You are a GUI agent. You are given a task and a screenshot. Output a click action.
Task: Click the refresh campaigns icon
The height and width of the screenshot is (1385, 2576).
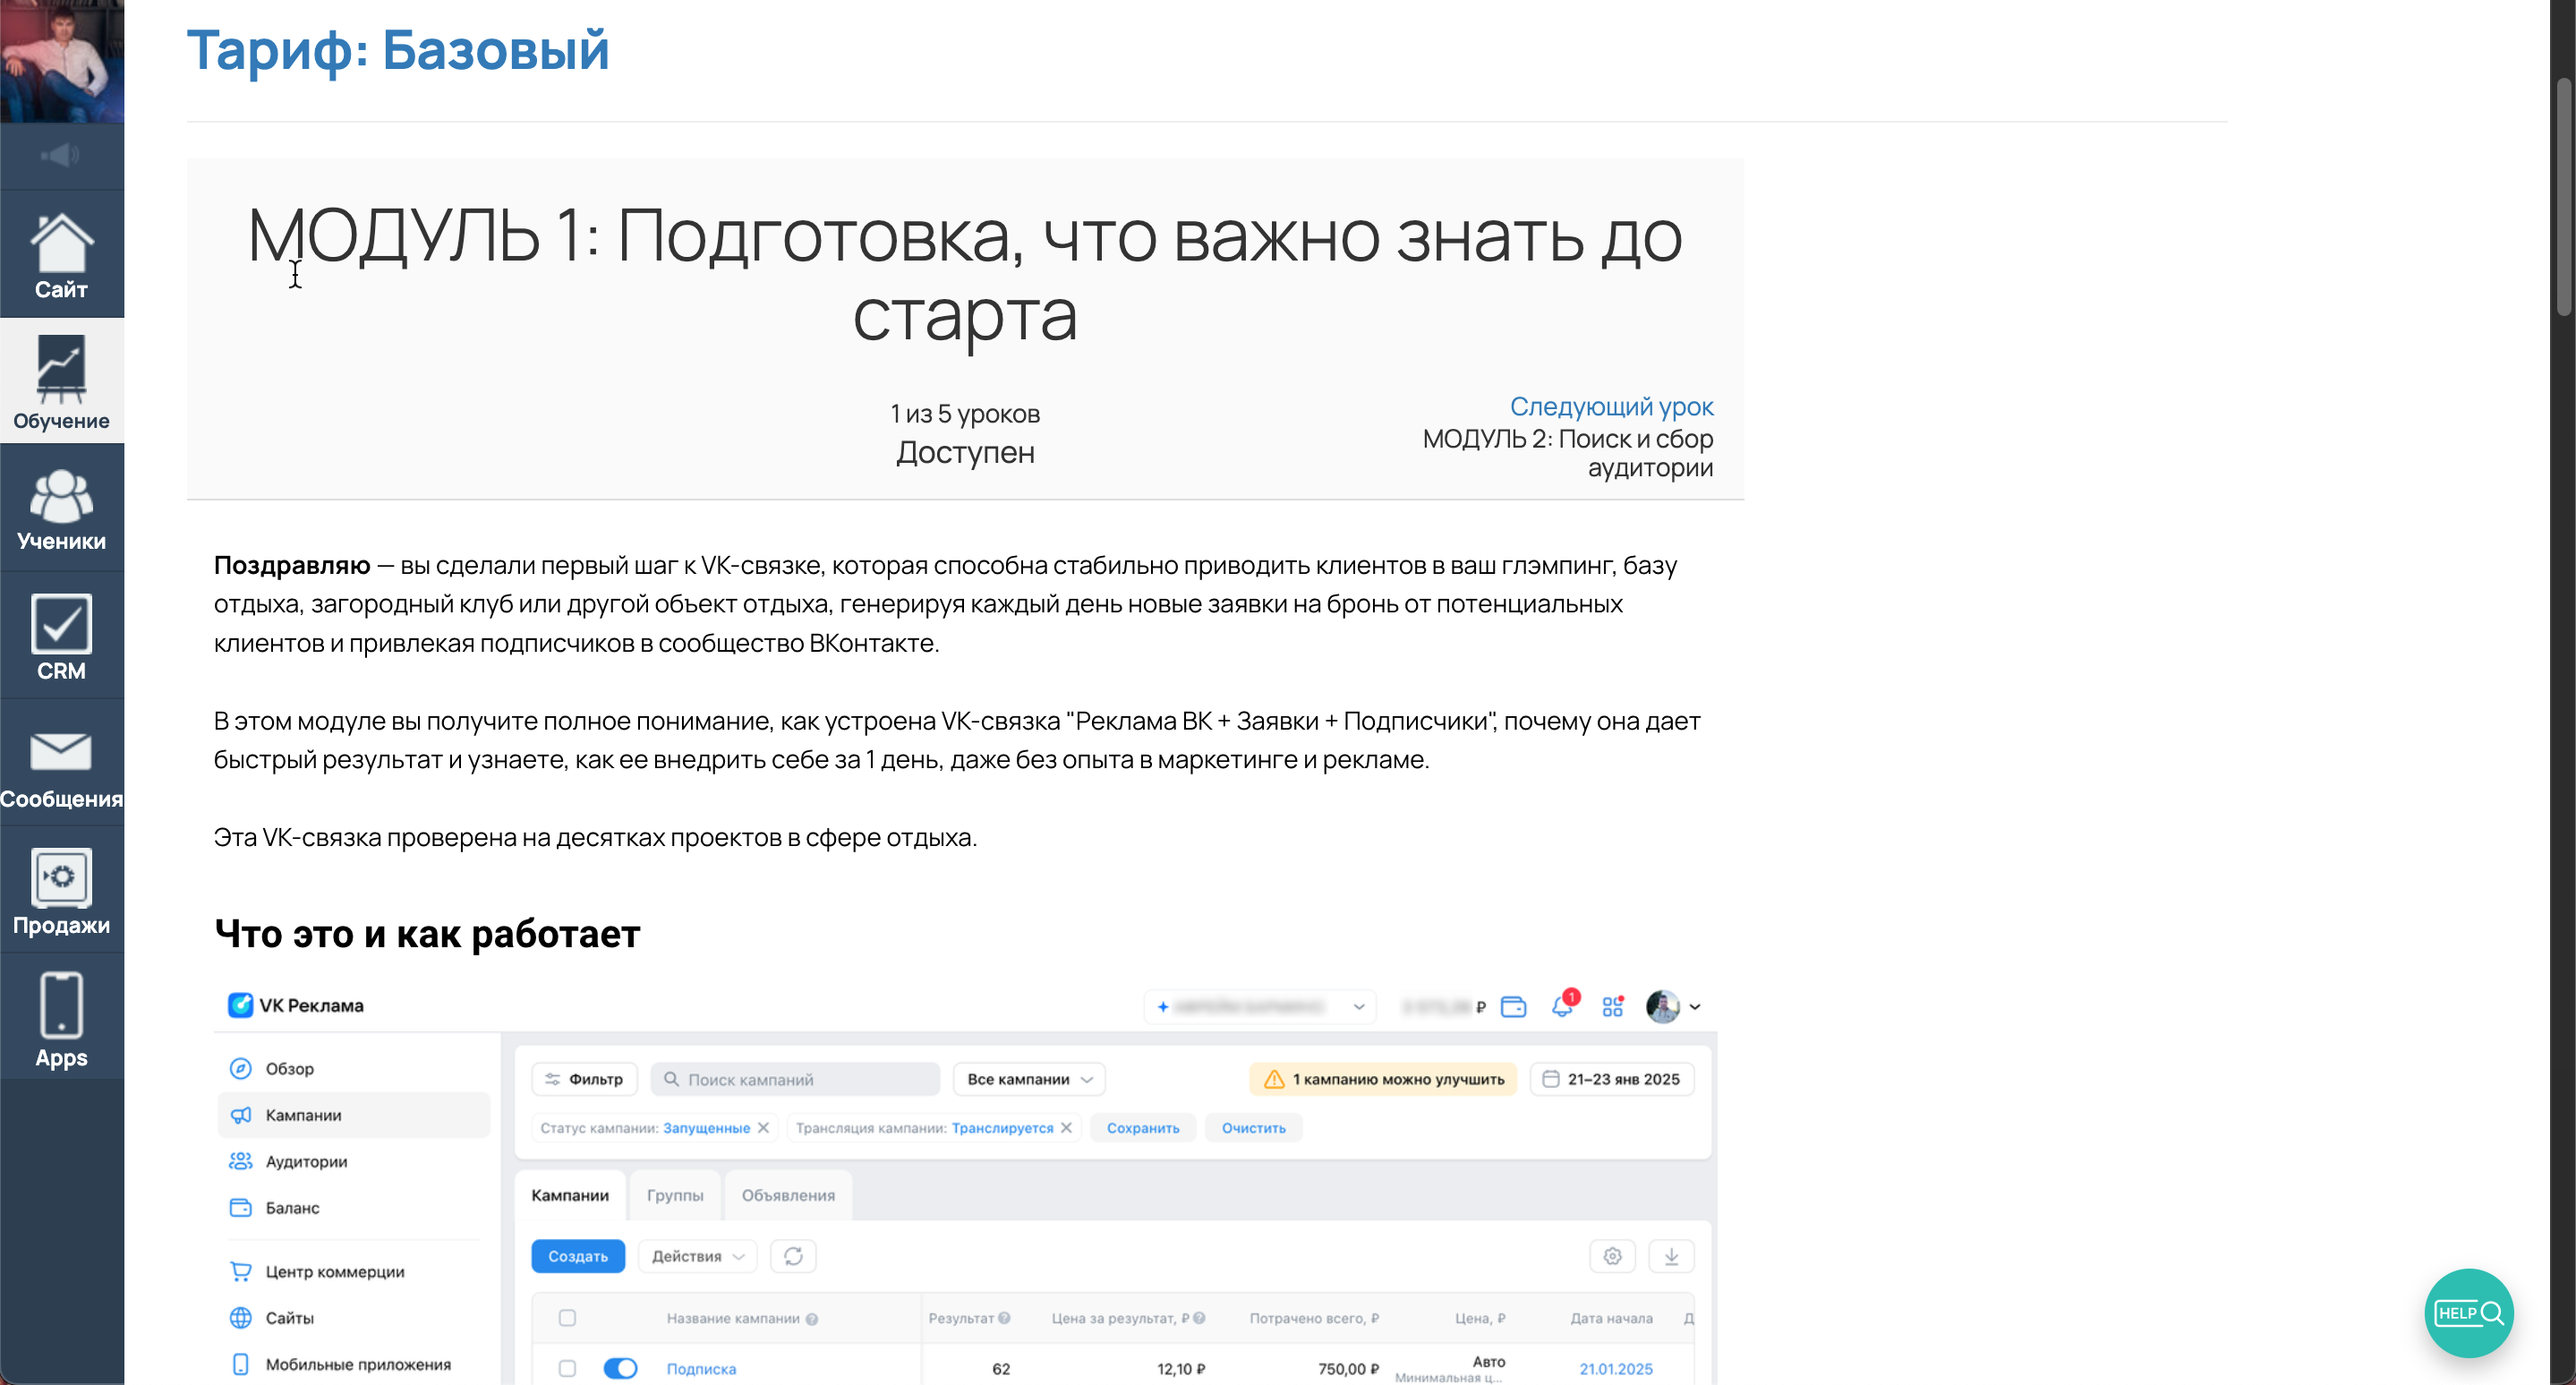point(793,1256)
